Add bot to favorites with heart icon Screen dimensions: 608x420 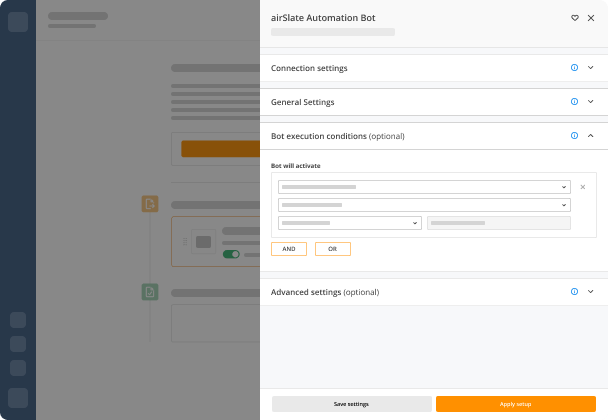pyautogui.click(x=575, y=18)
